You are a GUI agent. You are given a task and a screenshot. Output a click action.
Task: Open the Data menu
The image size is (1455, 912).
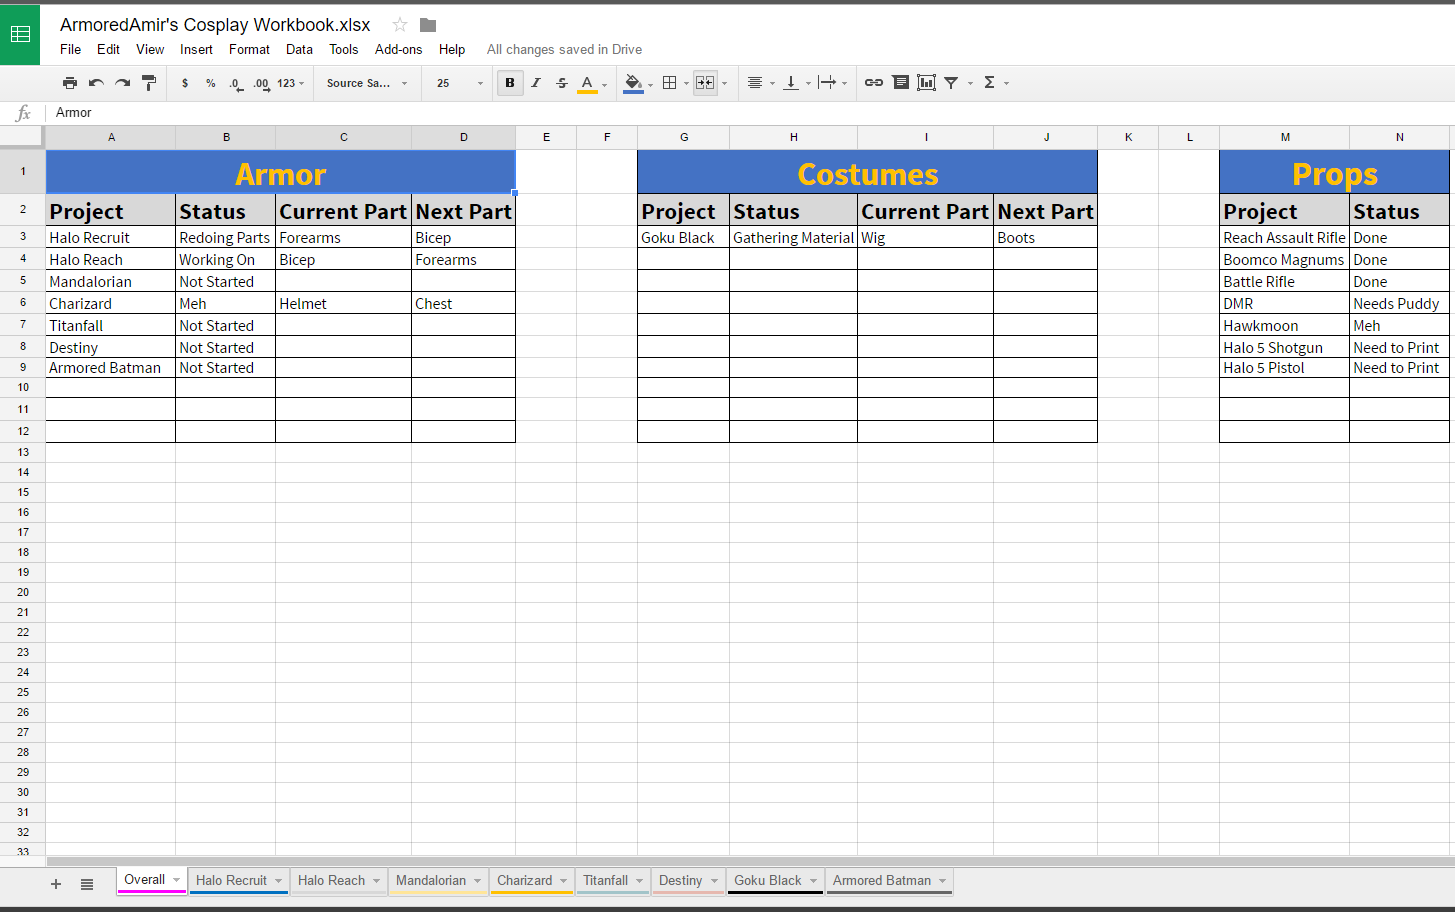click(x=299, y=49)
